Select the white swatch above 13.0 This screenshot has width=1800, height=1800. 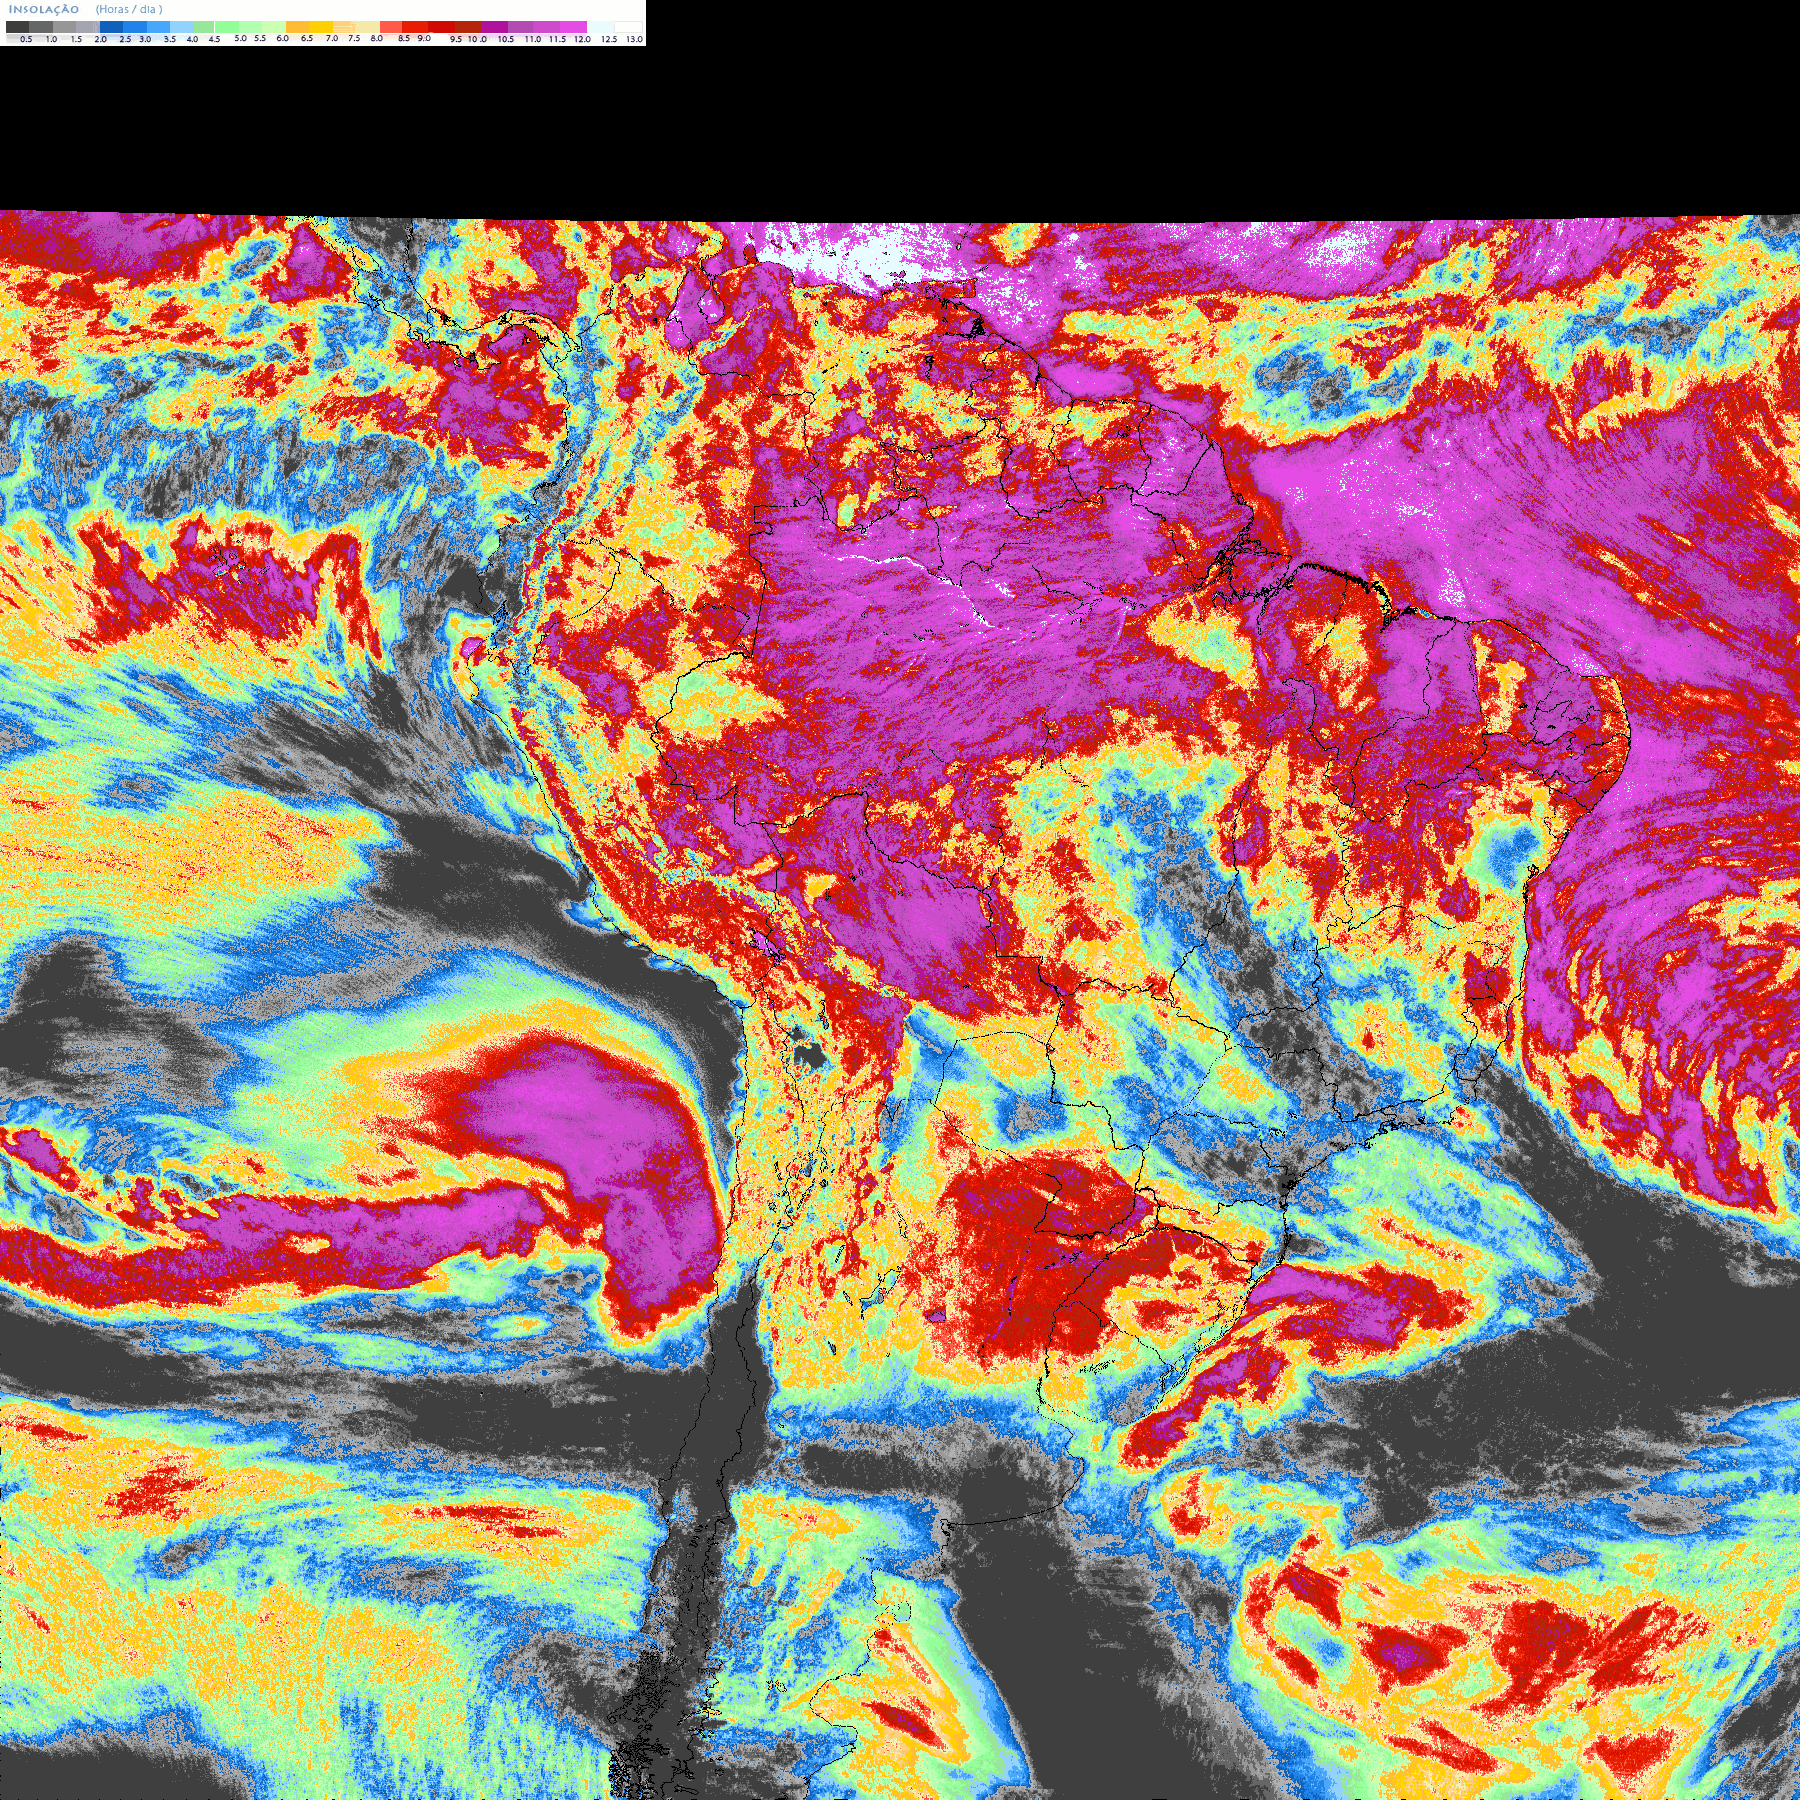(x=628, y=27)
